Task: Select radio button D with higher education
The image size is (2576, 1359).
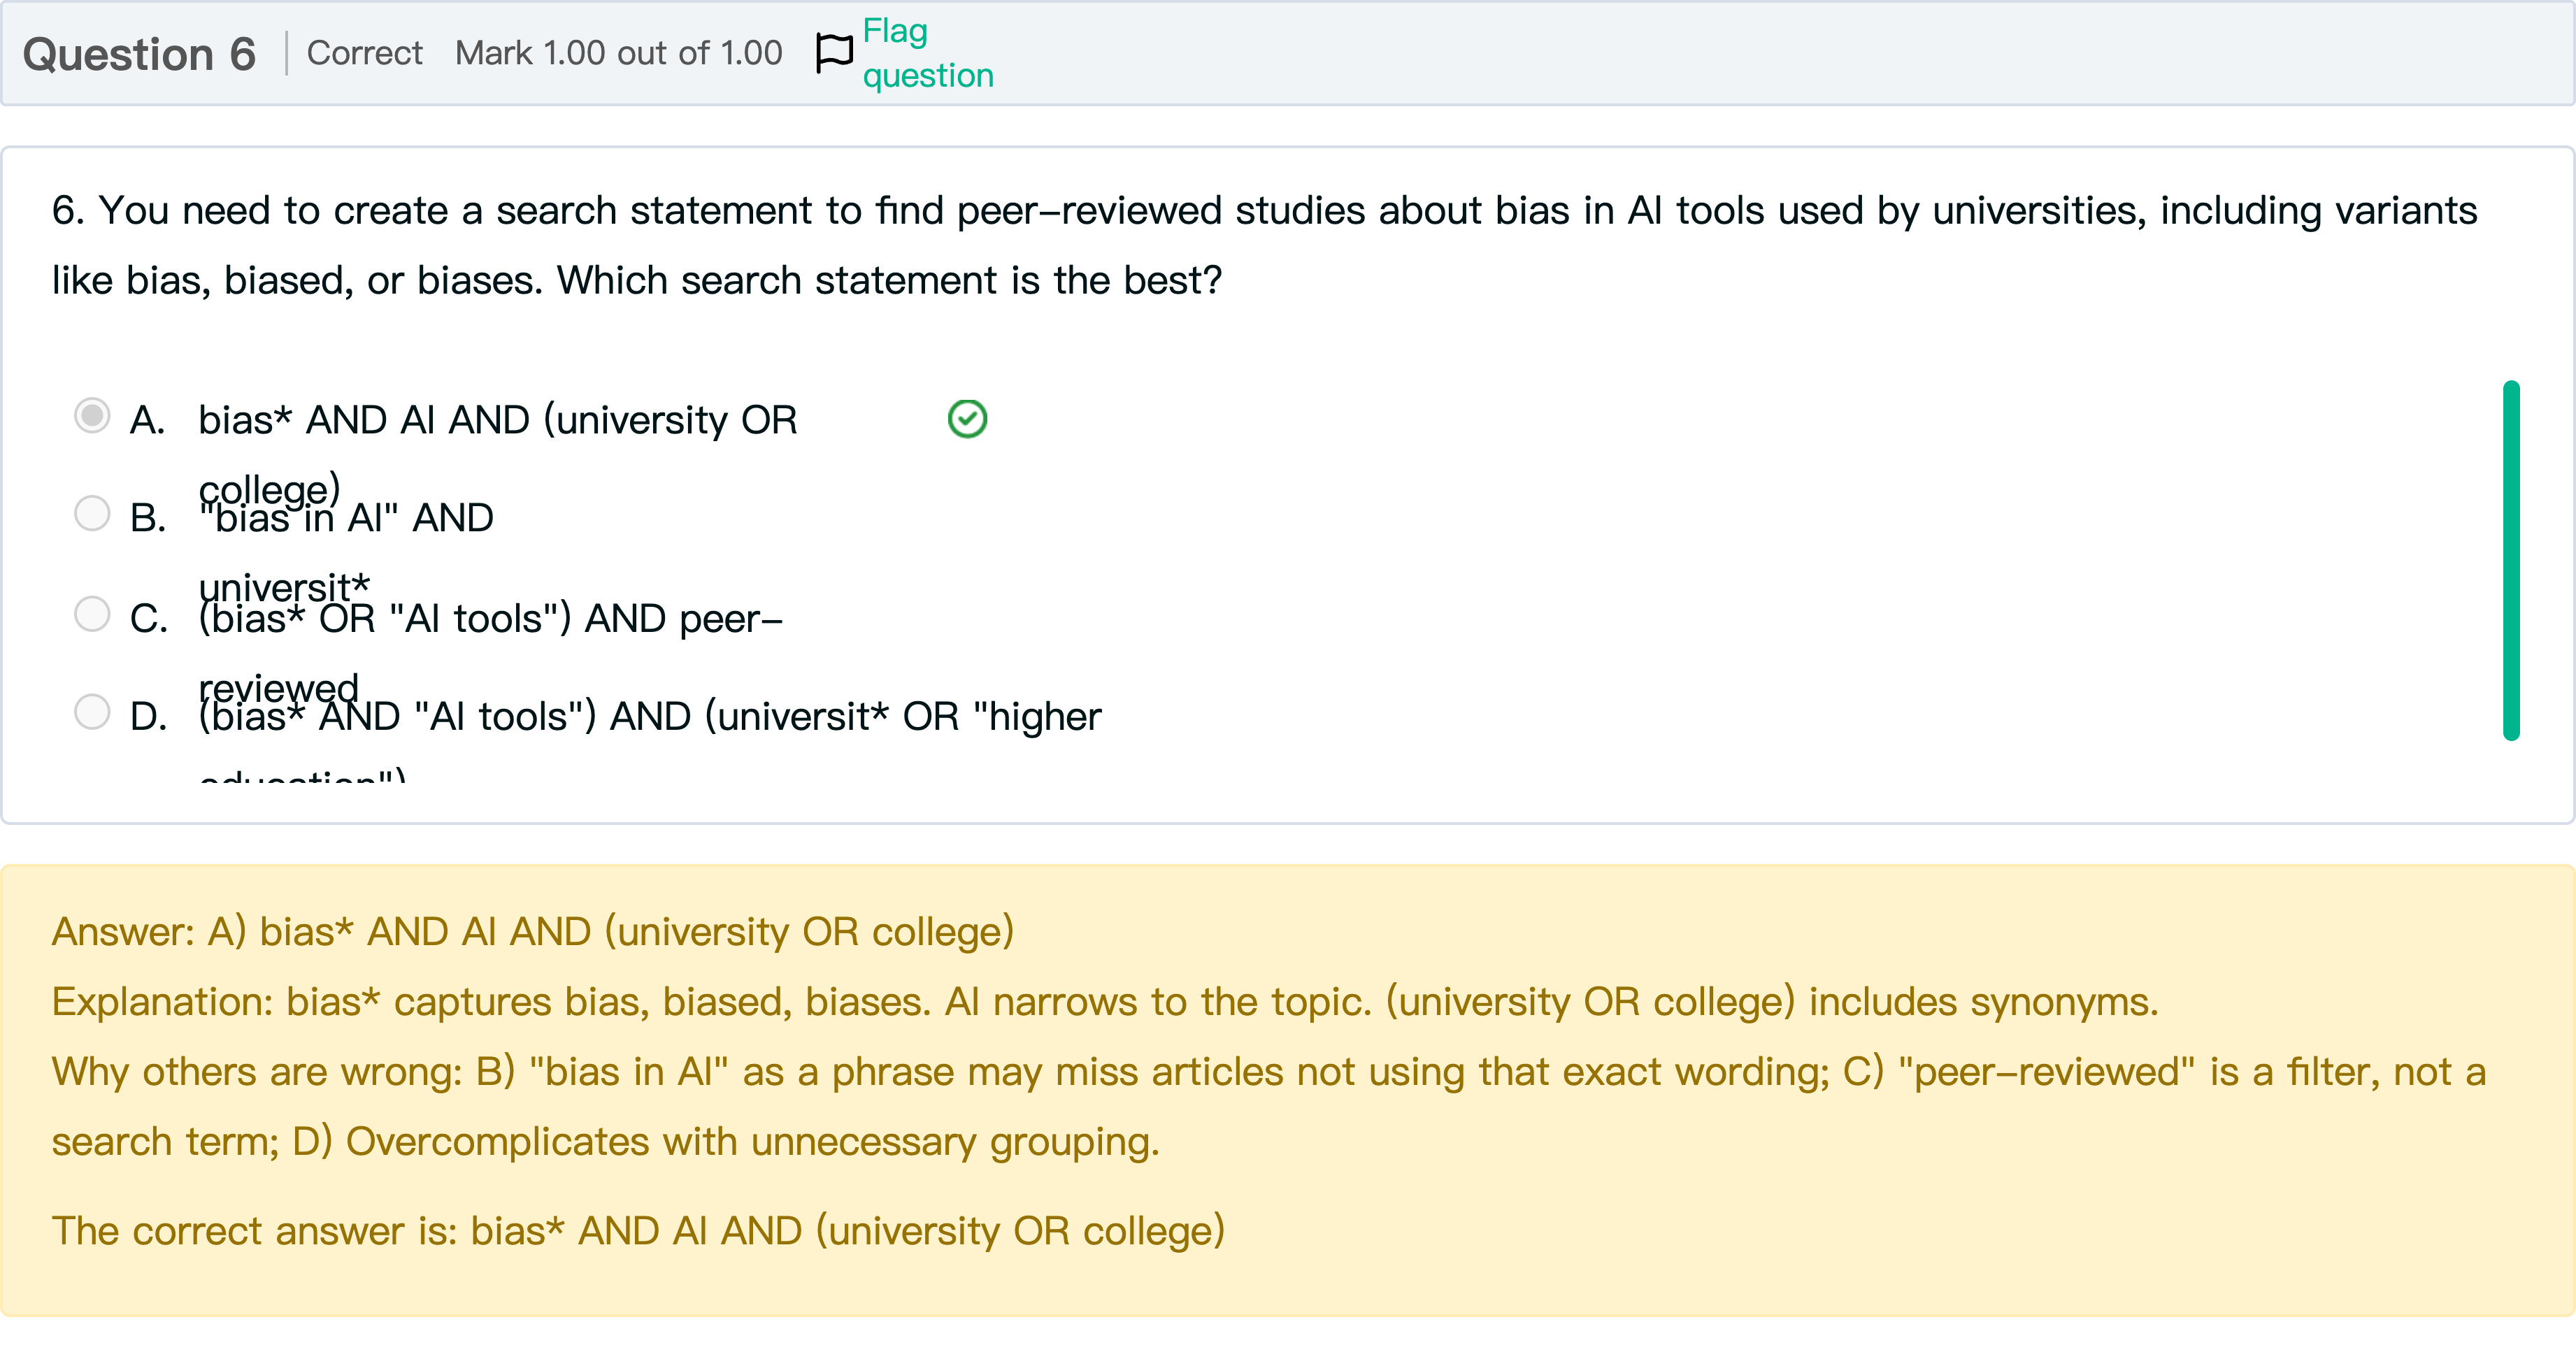Action: tap(92, 712)
